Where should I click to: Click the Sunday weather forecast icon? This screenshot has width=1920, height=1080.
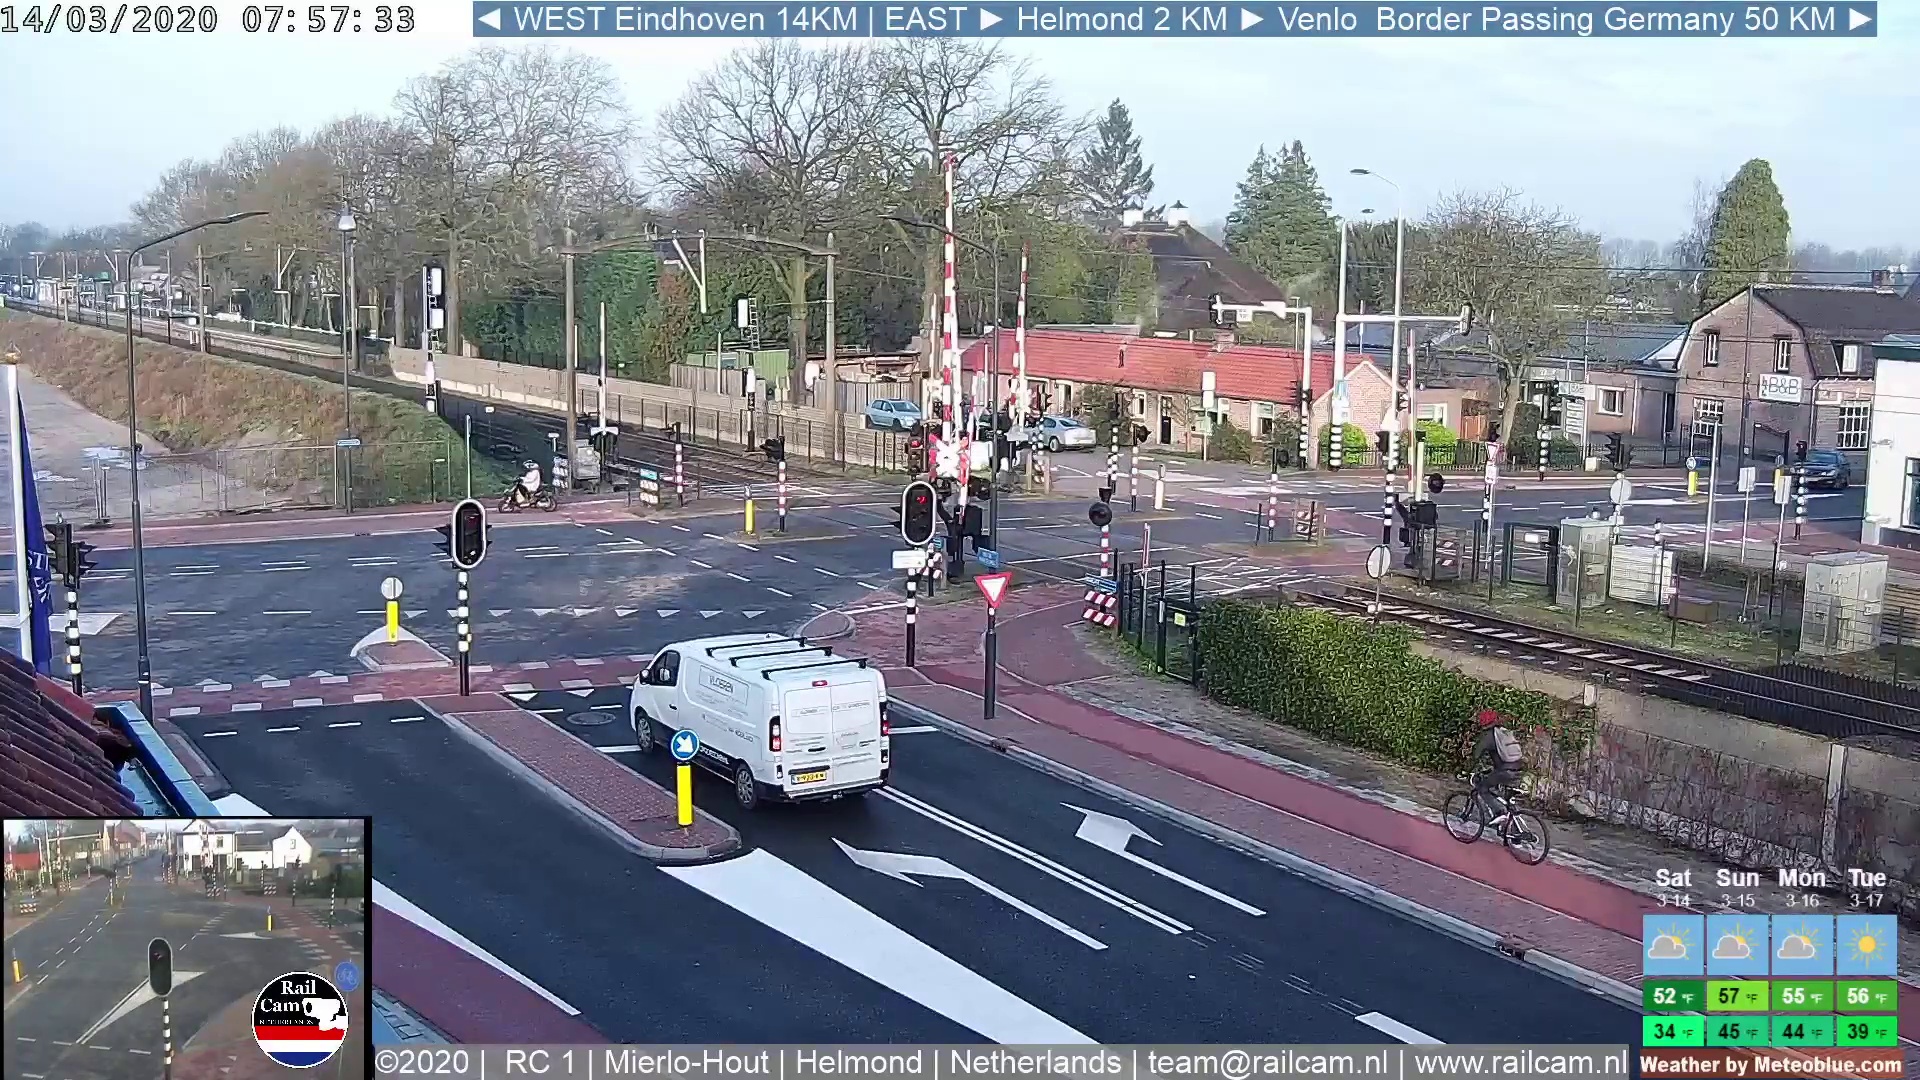(1736, 945)
